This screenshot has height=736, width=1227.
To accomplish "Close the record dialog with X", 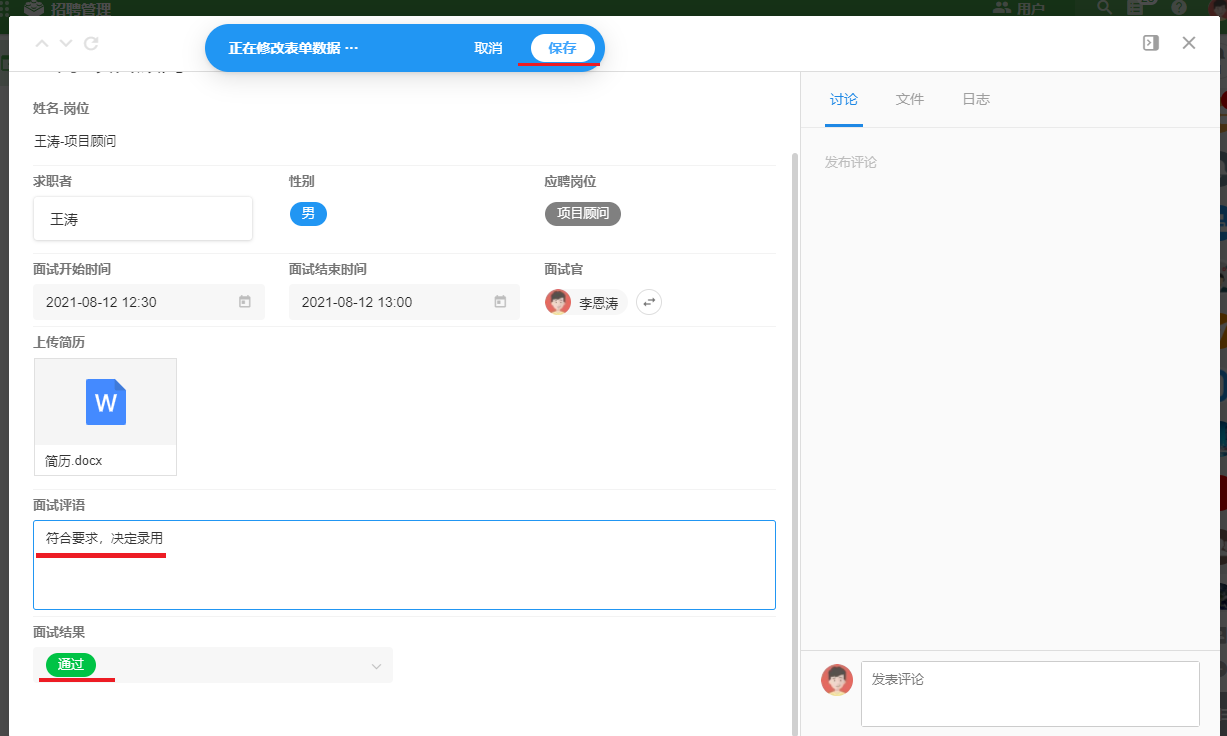I will point(1189,43).
